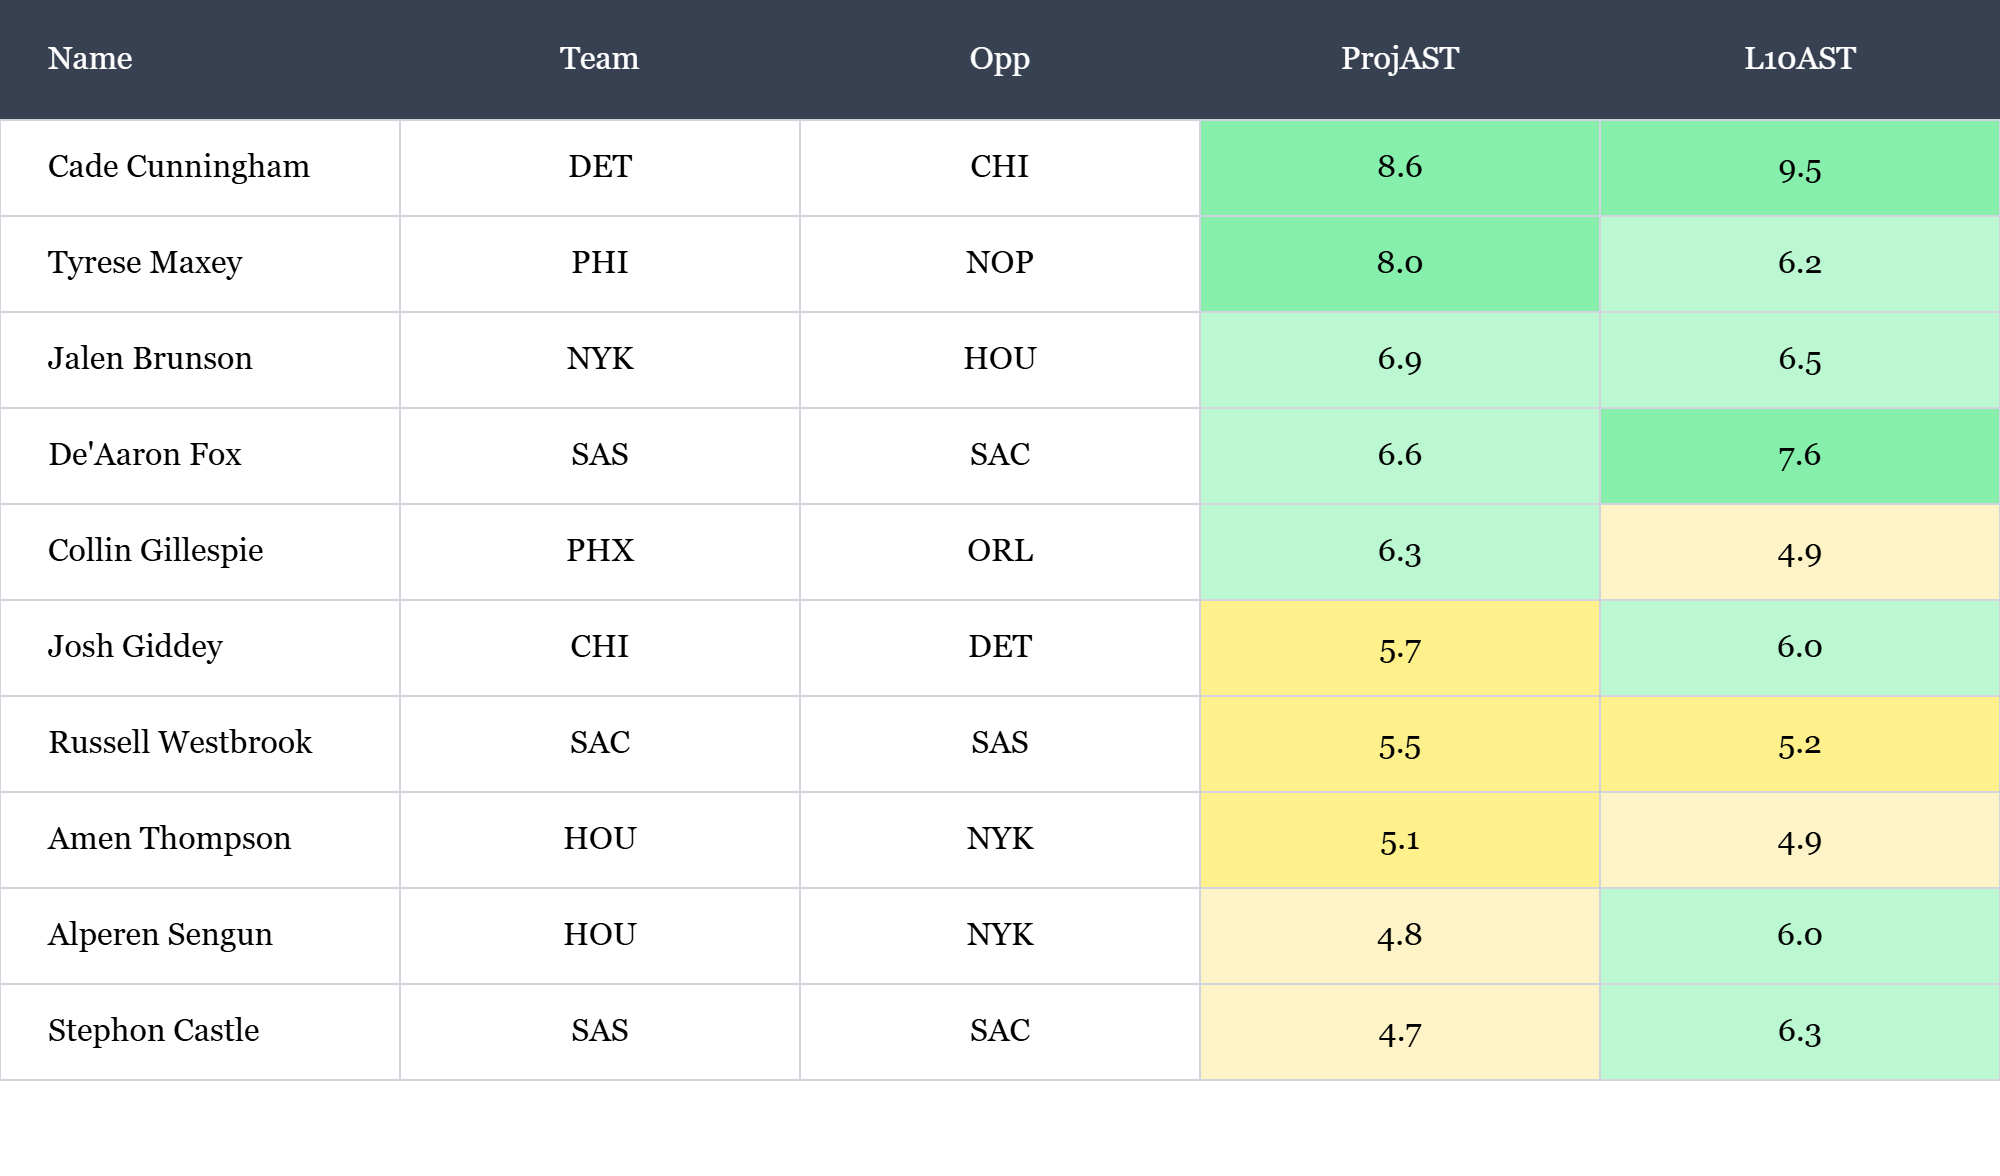Image resolution: width=2000 pixels, height=1176 pixels.
Task: Select Josh Giddey's name
Action: point(135,647)
